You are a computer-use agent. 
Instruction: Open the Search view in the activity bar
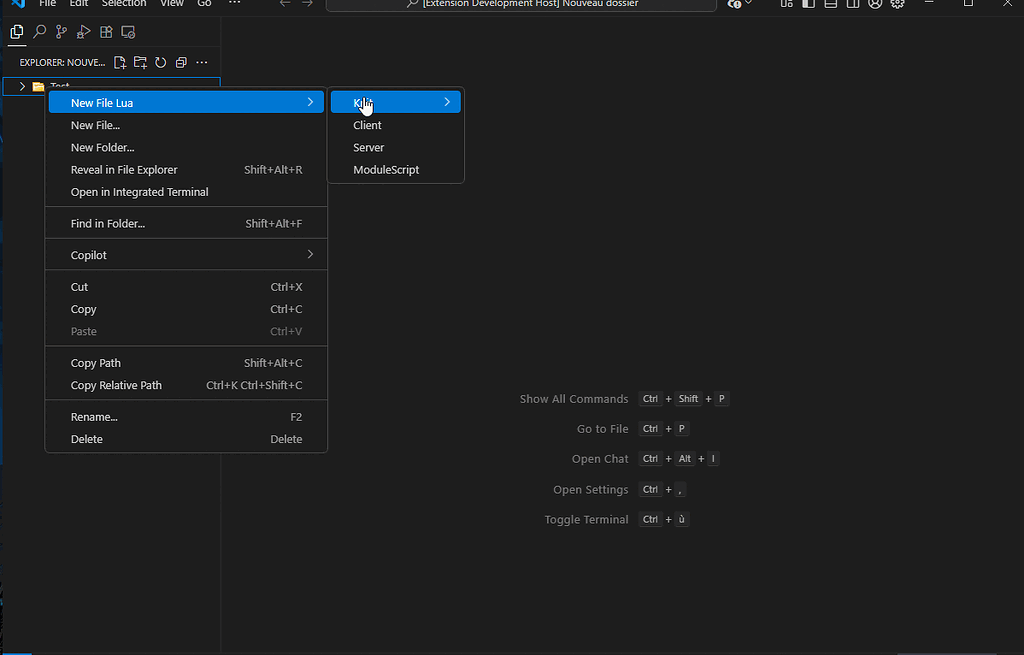pyautogui.click(x=38, y=31)
